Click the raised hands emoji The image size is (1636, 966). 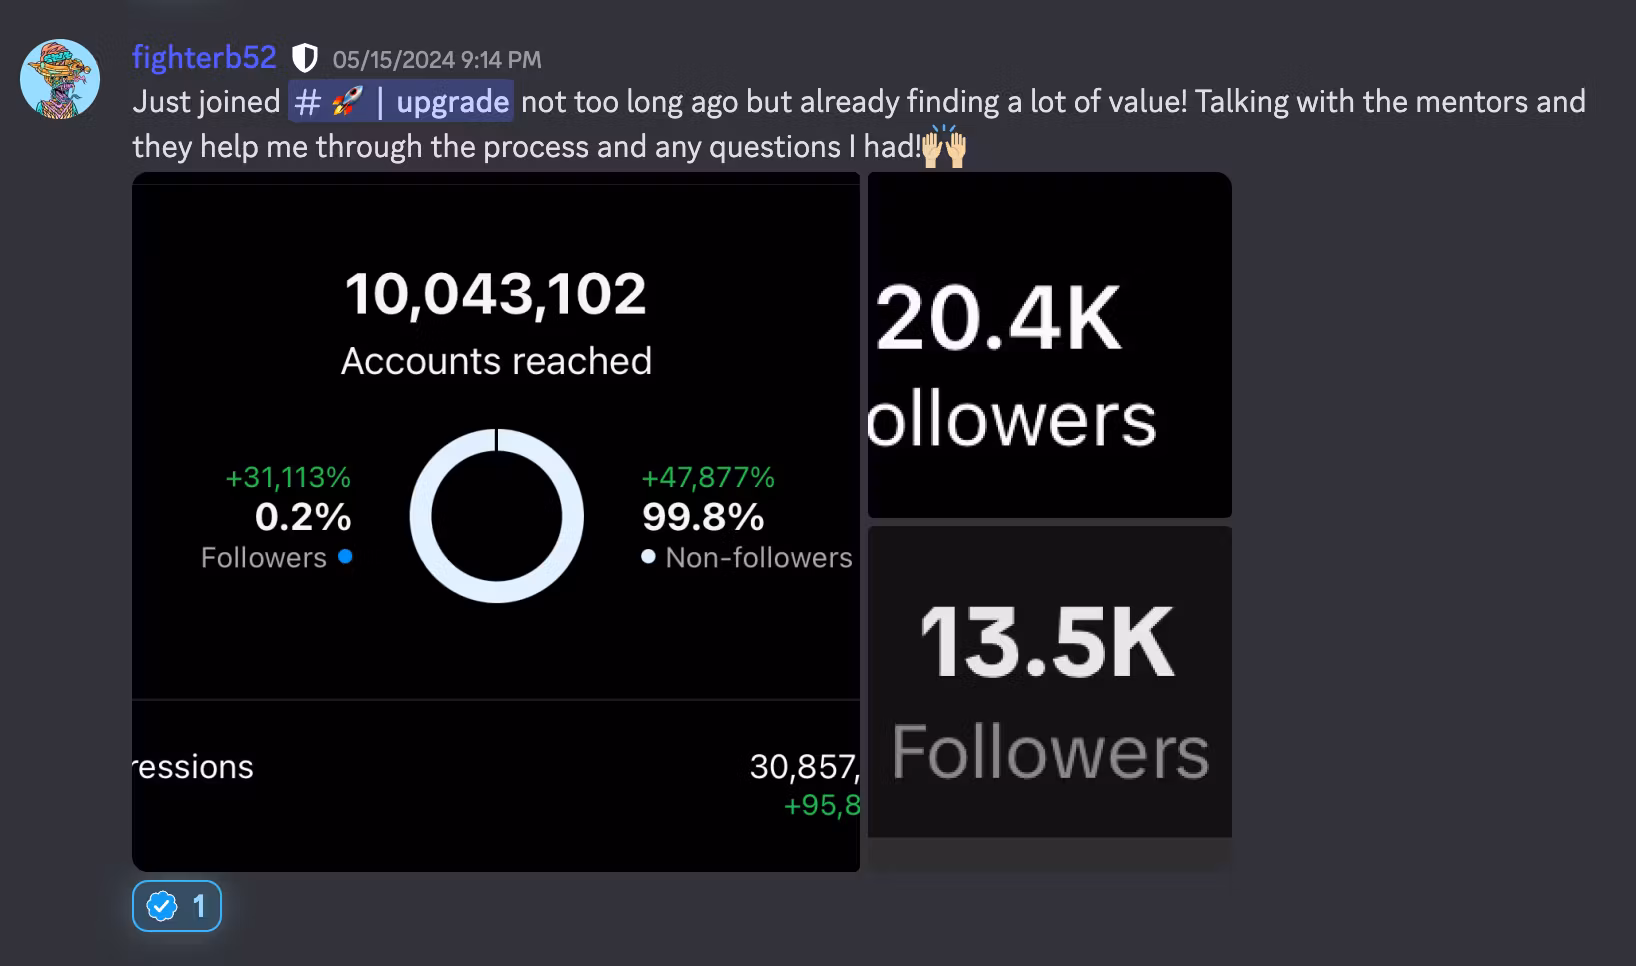coord(944,147)
